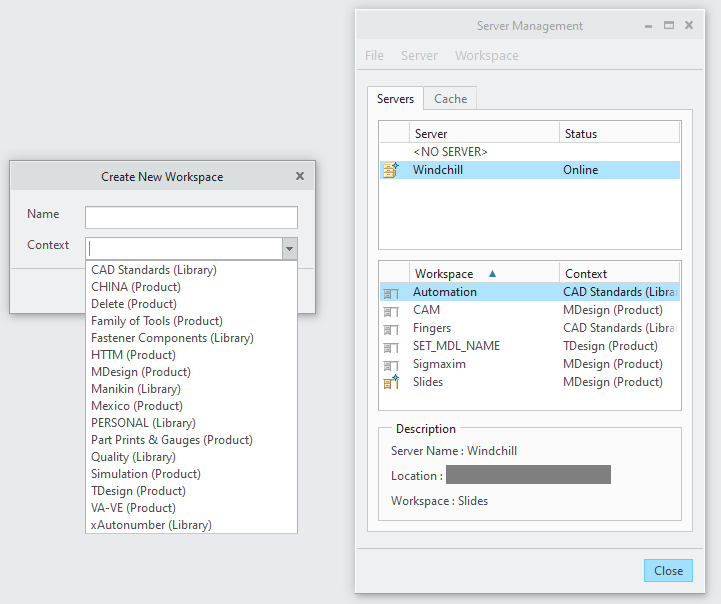Select the <NO SERVER> row

[450, 152]
